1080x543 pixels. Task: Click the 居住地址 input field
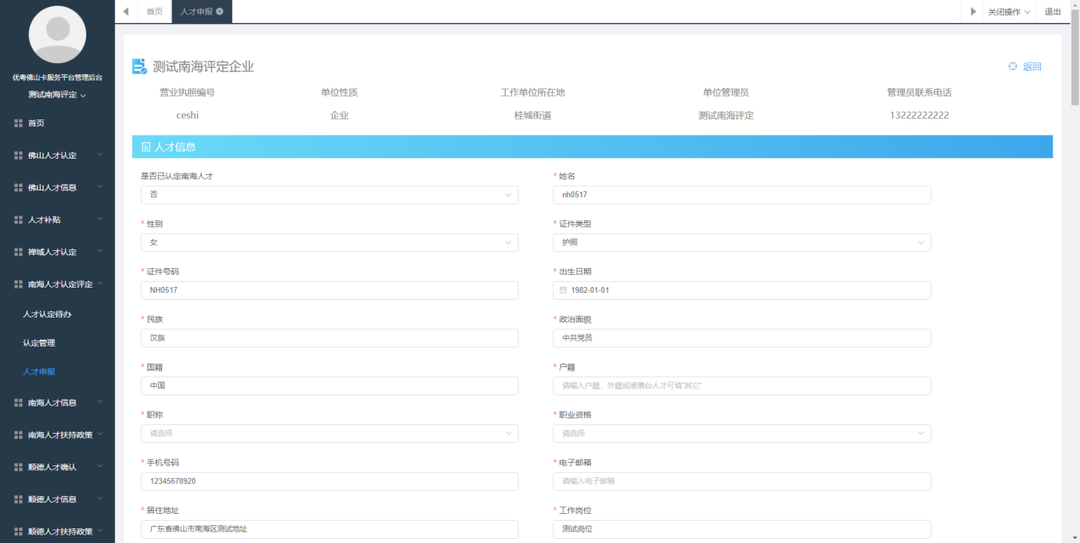[x=329, y=529]
